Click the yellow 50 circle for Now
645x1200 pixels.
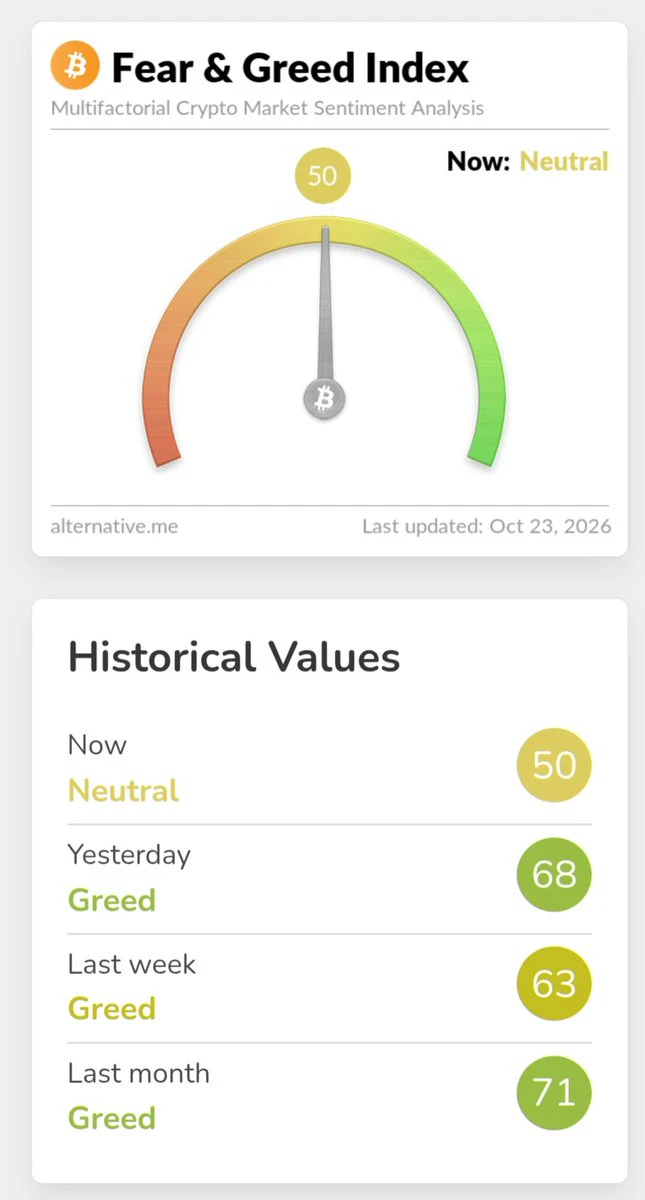tap(554, 766)
